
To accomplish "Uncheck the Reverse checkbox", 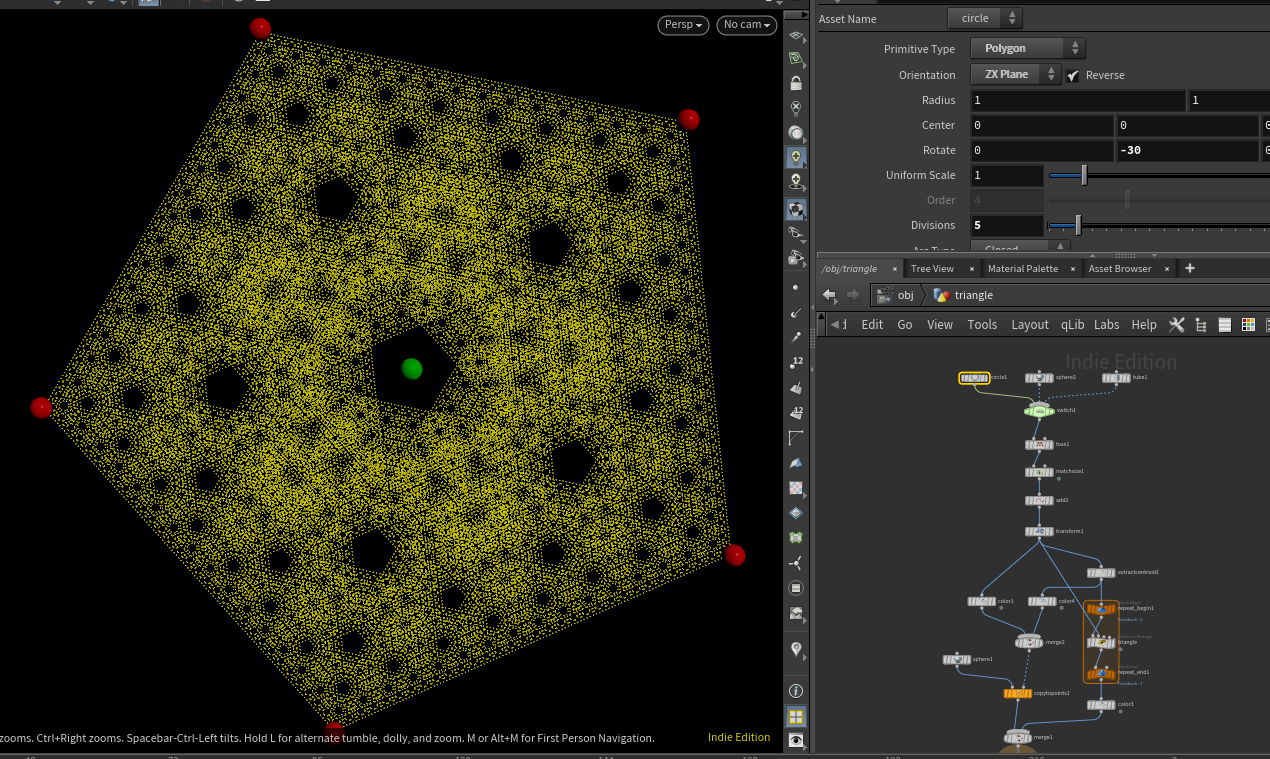I will pos(1073,75).
